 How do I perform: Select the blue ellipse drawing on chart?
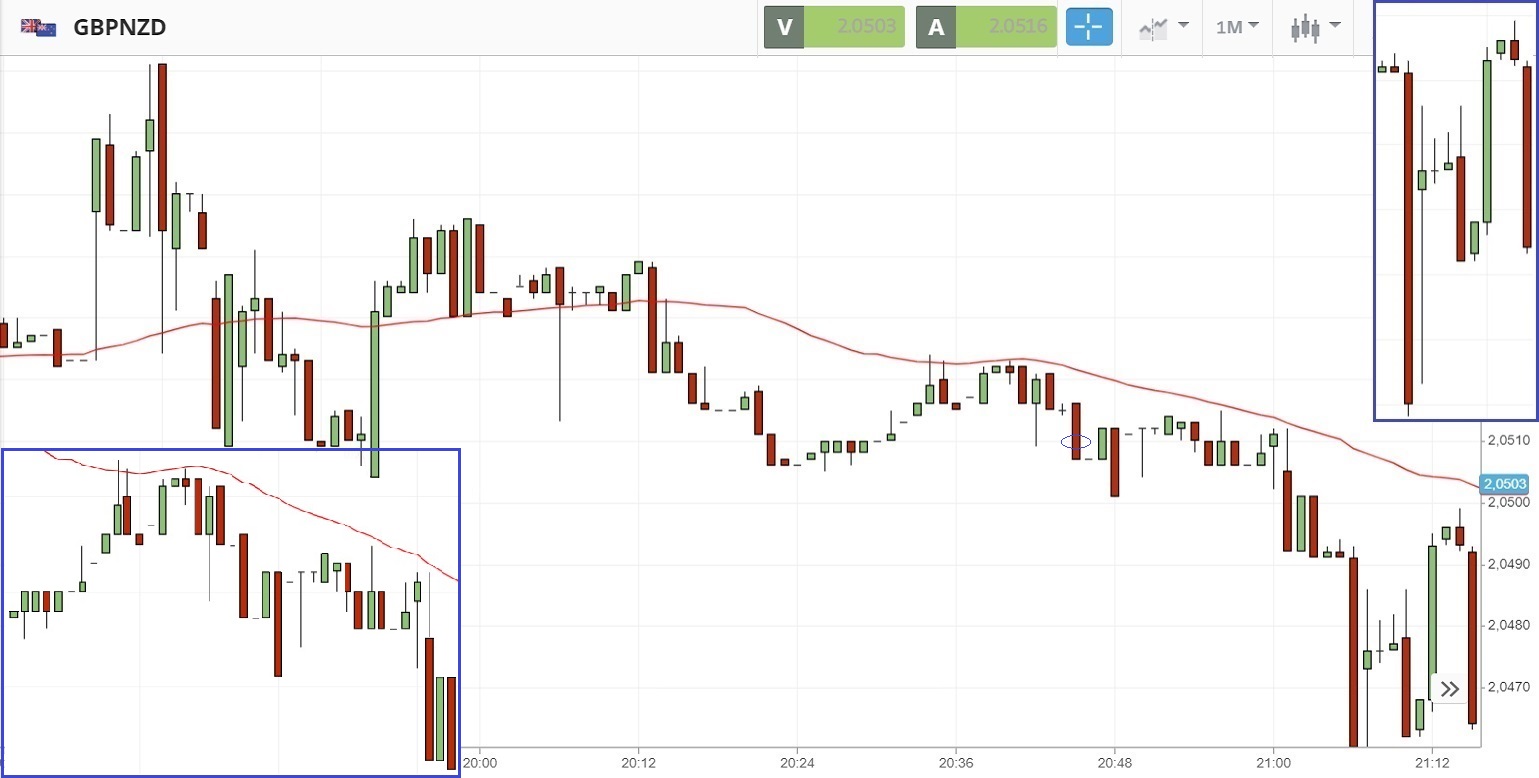pyautogui.click(x=1075, y=441)
